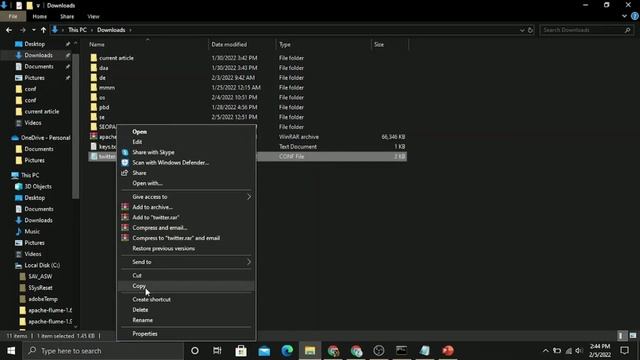This screenshot has width=640, height=360.
Task: Click the Forward navigation arrow
Action: pos(22,30)
